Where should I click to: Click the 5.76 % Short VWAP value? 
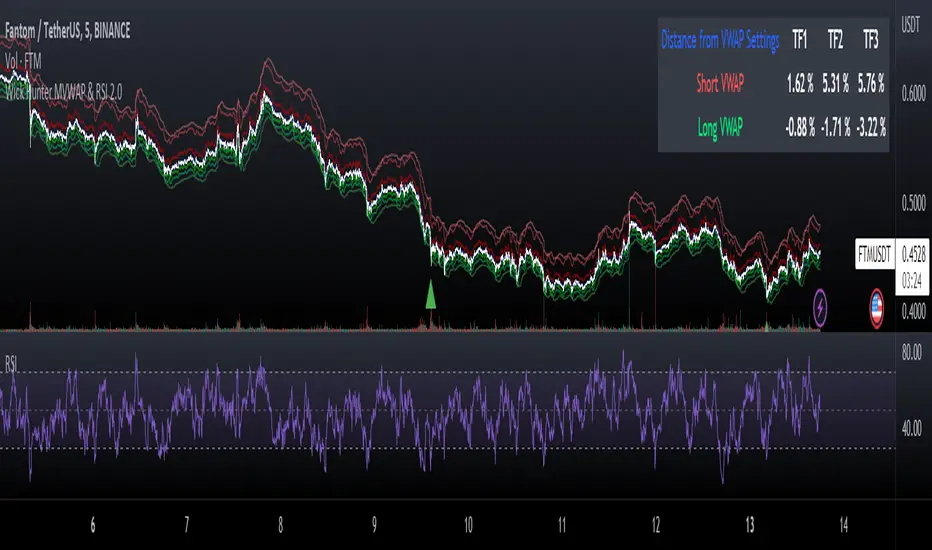click(x=870, y=85)
